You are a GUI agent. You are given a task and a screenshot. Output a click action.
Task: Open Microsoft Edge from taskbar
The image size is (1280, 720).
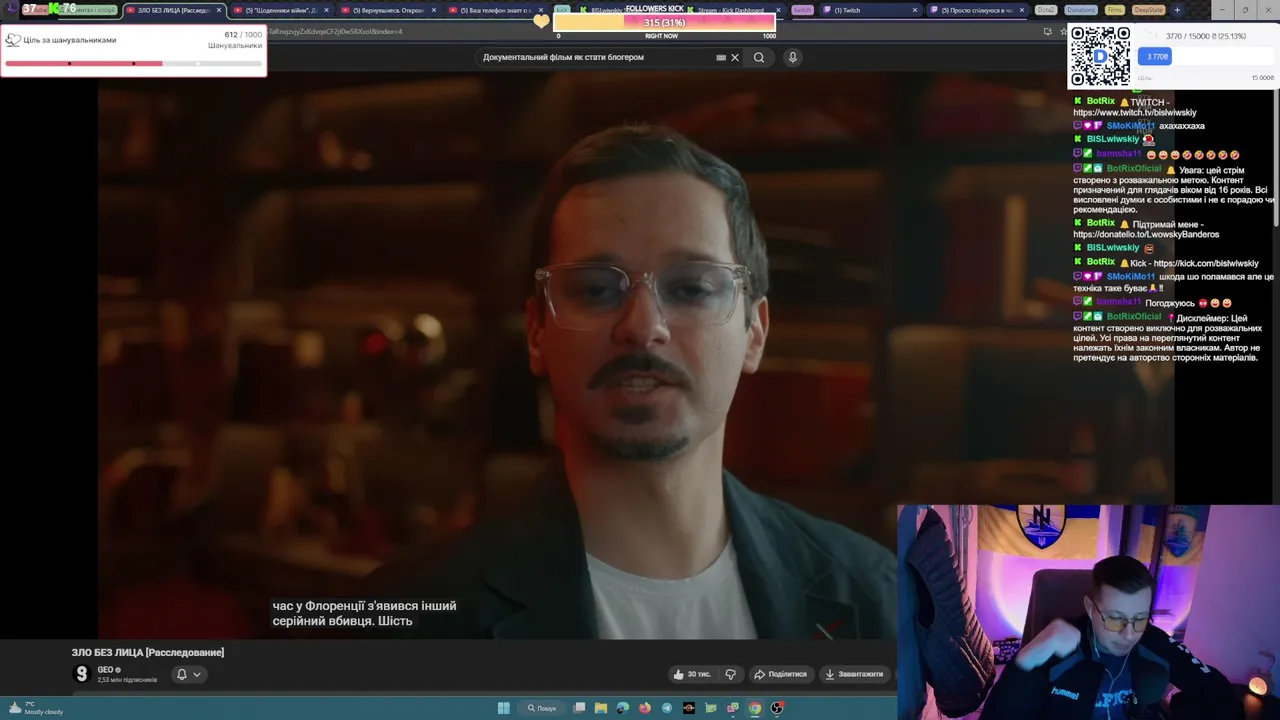623,708
